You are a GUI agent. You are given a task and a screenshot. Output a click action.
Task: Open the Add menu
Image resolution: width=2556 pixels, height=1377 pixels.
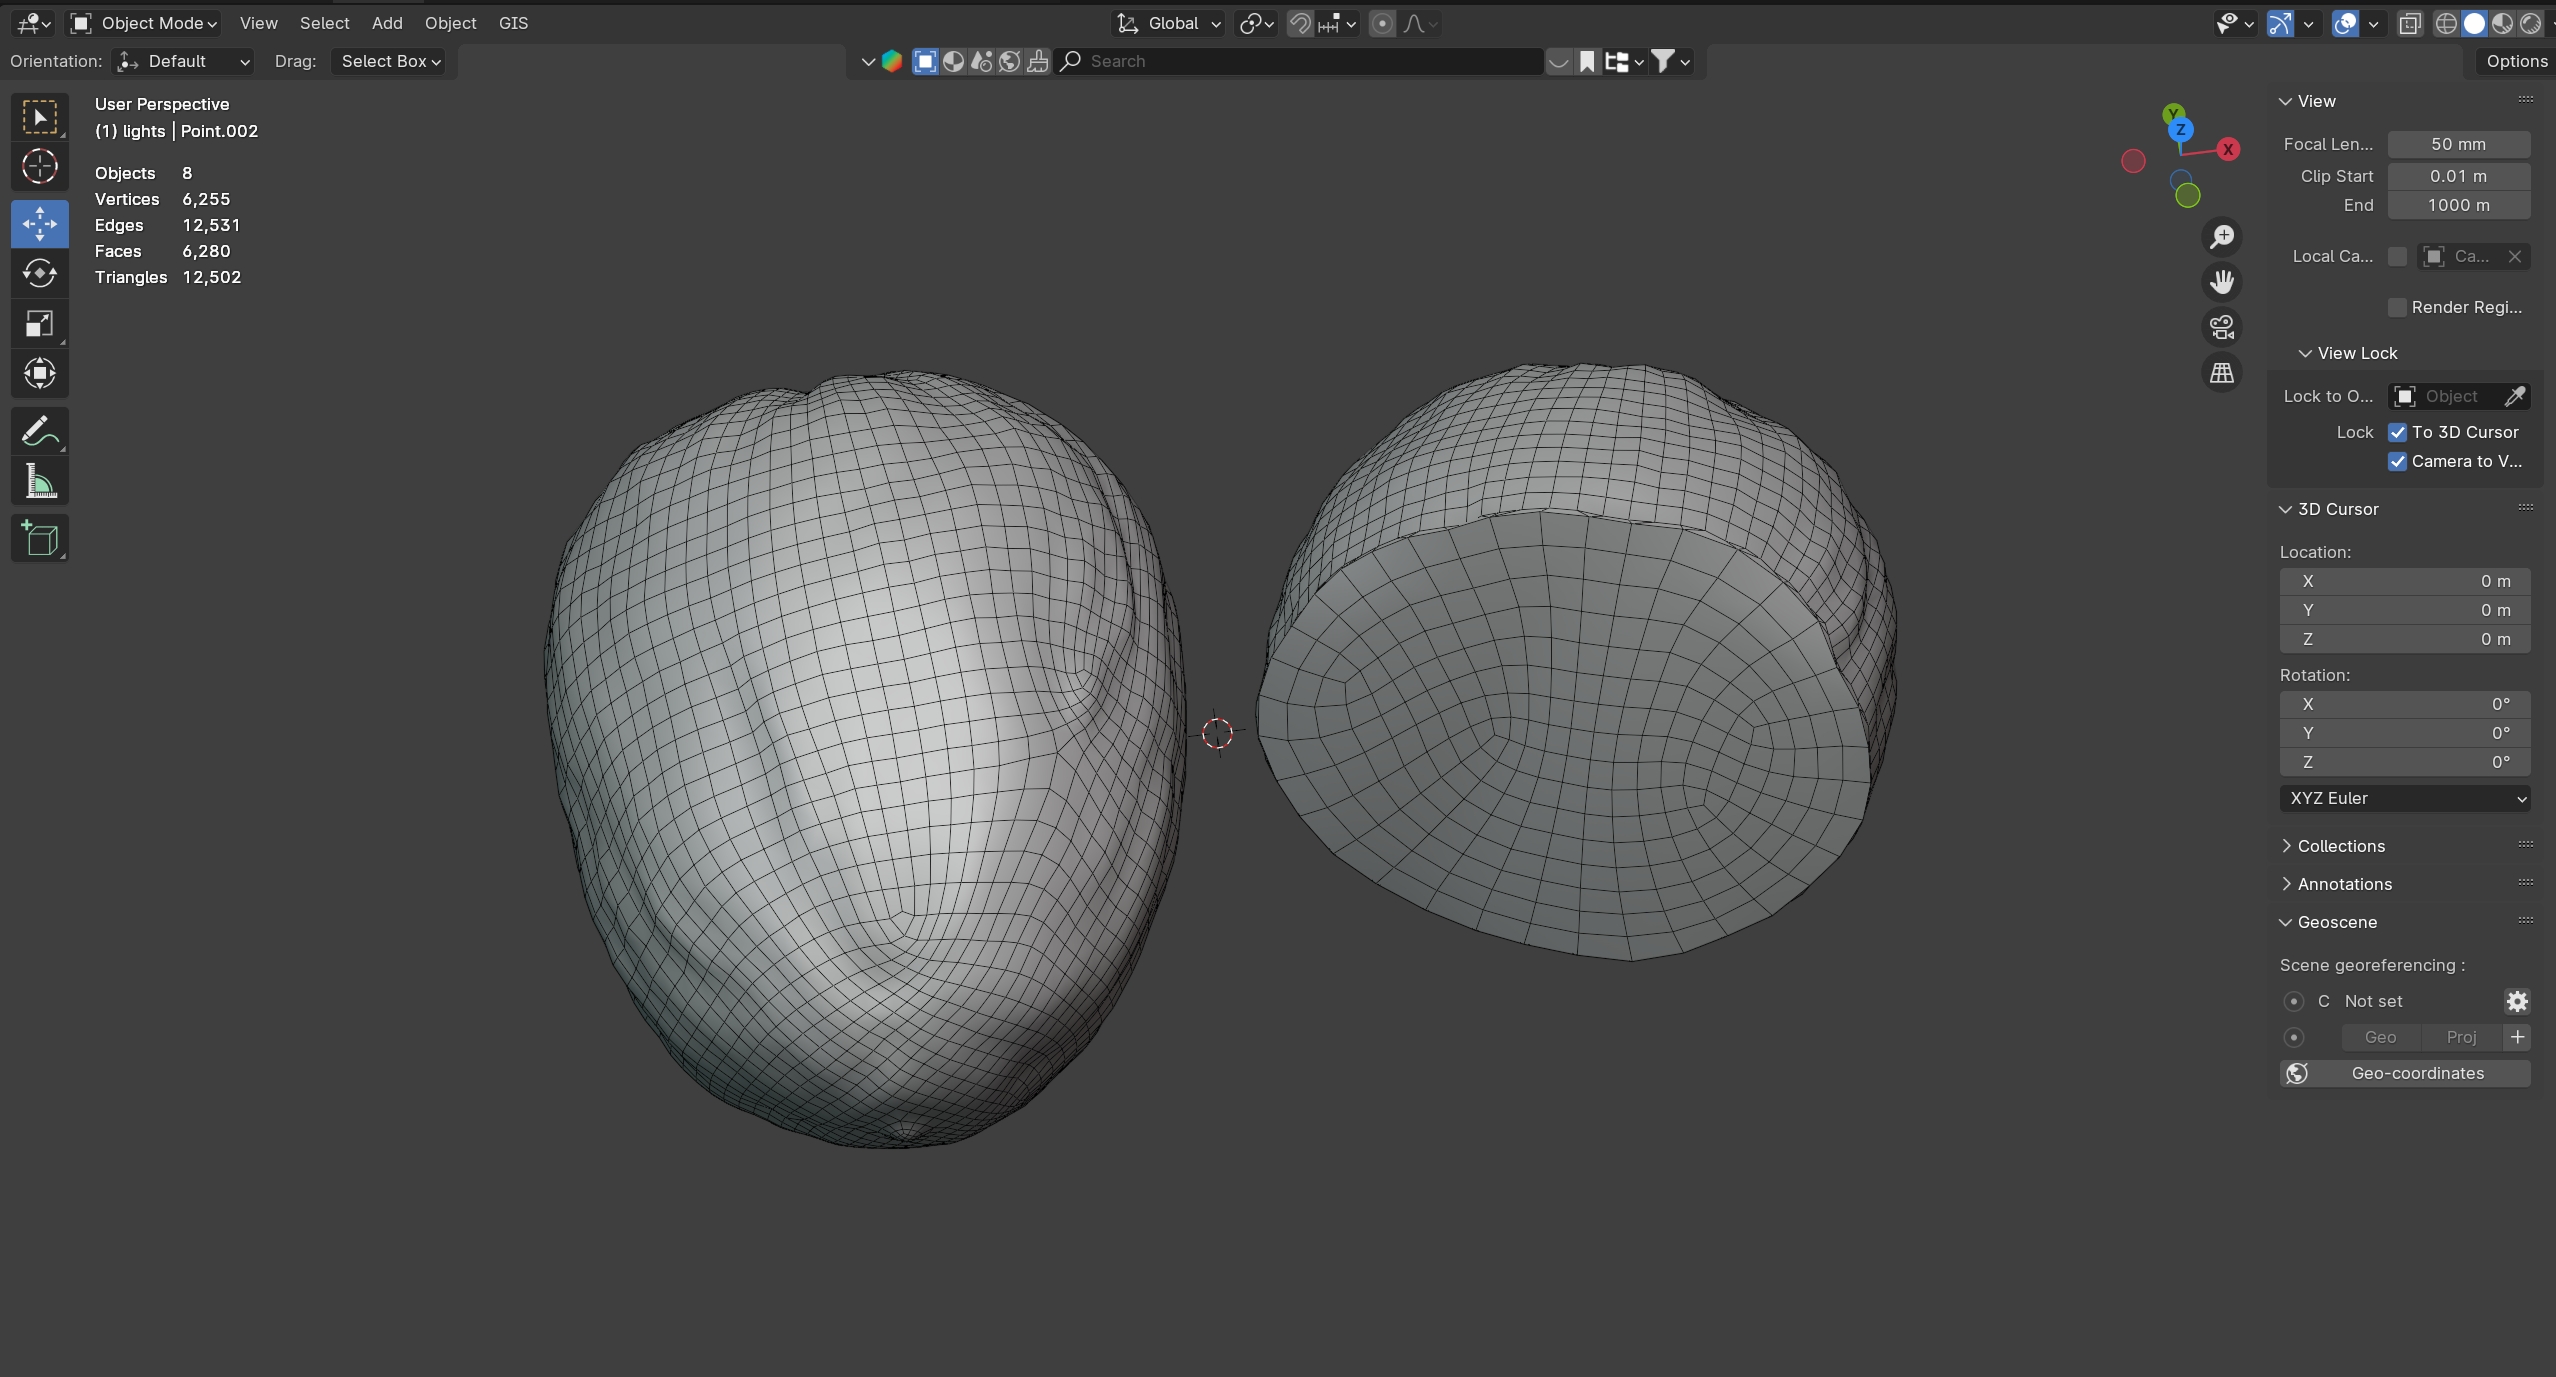pyautogui.click(x=387, y=23)
